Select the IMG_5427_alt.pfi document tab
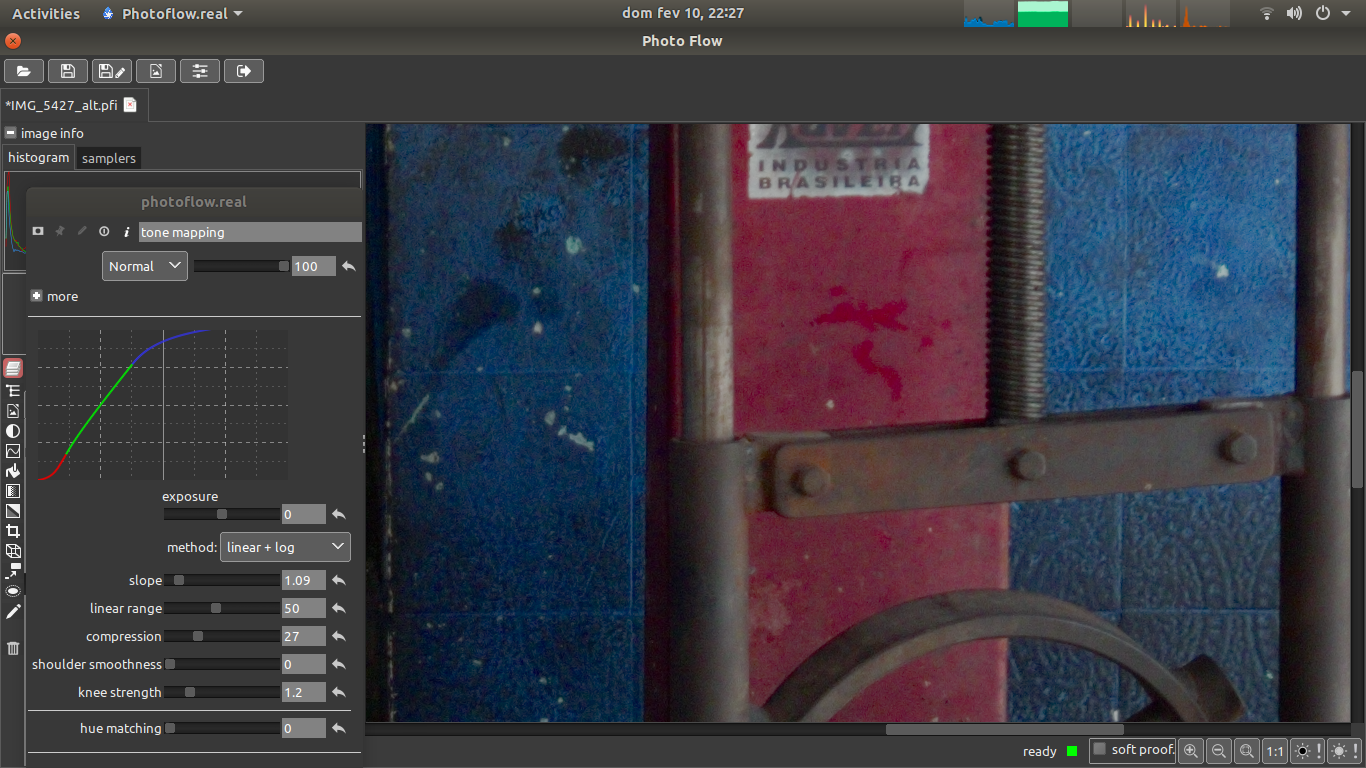1366x768 pixels. click(x=61, y=105)
